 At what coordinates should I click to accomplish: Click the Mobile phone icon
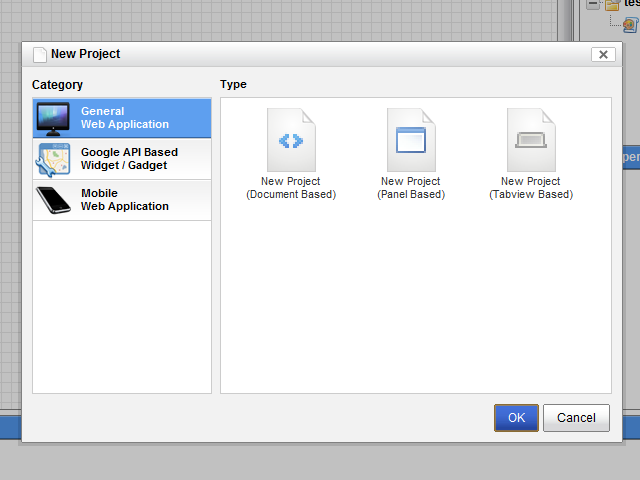54,200
